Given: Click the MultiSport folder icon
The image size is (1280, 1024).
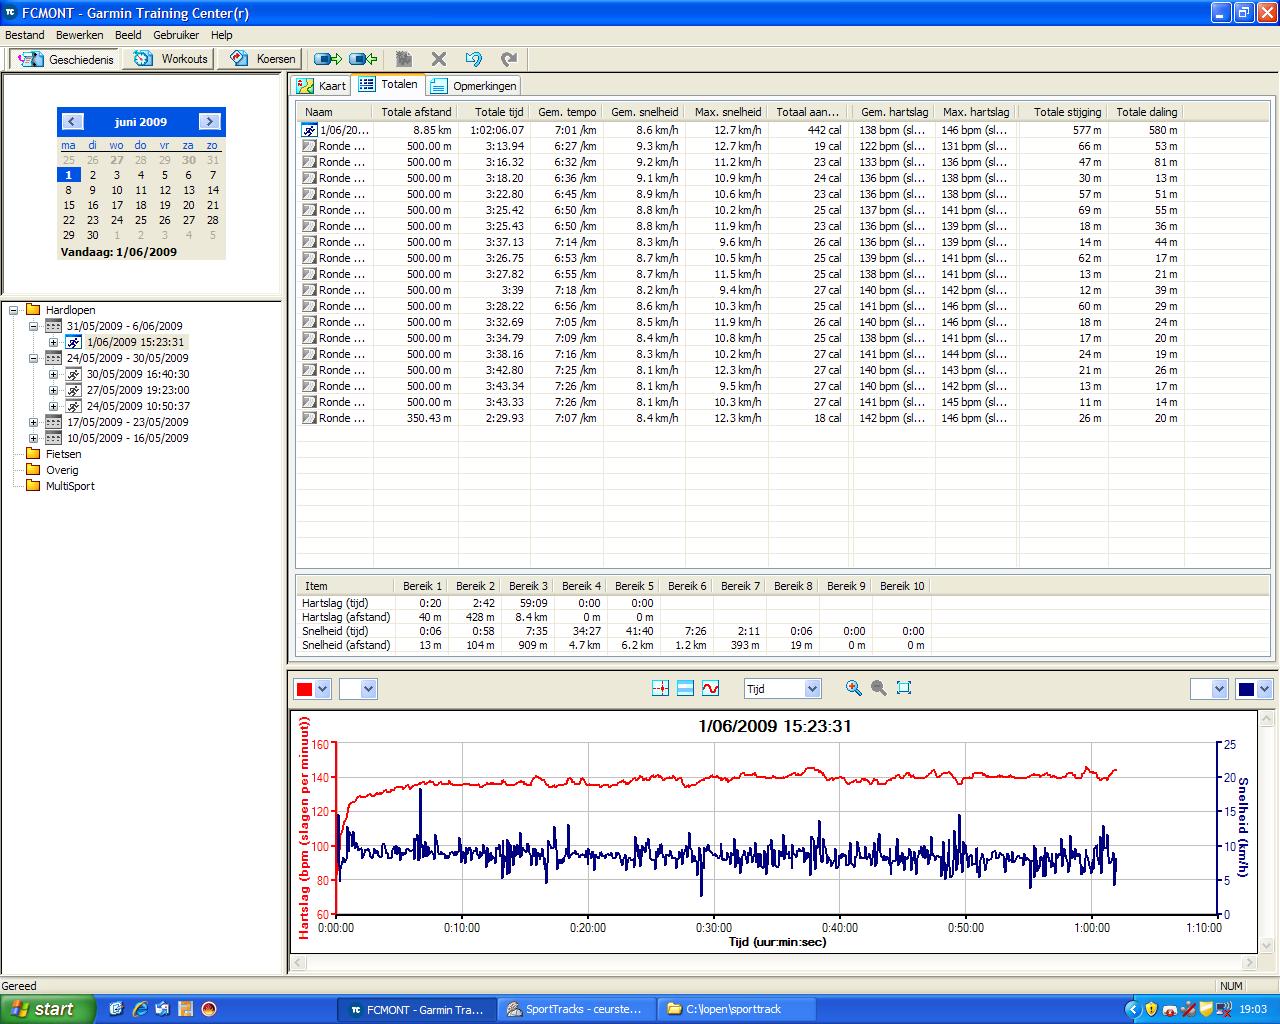Looking at the screenshot, I should click(x=33, y=486).
